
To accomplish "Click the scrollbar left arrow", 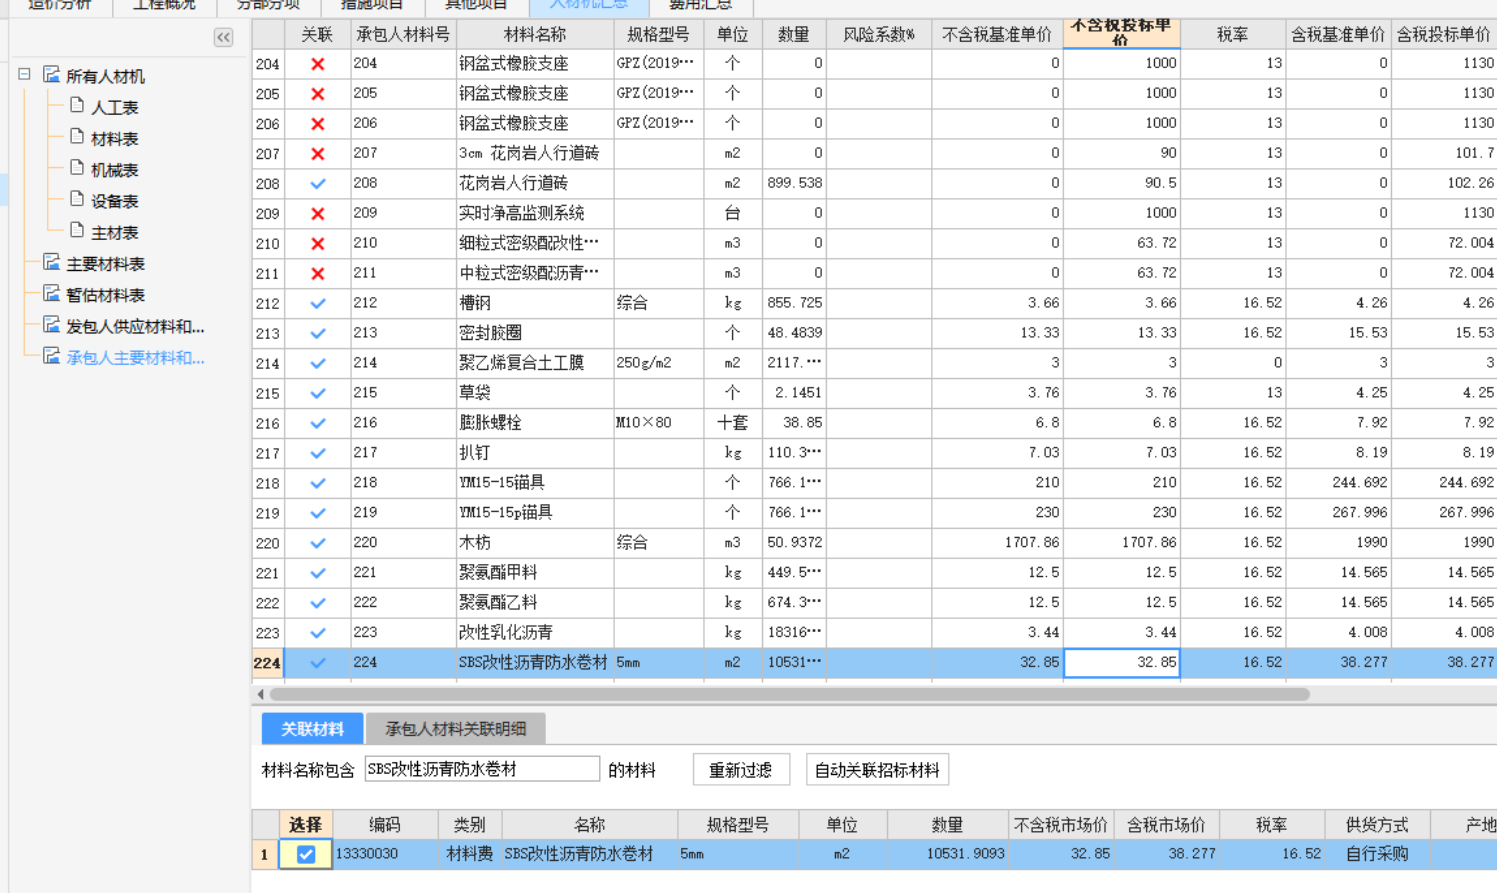I will [260, 694].
